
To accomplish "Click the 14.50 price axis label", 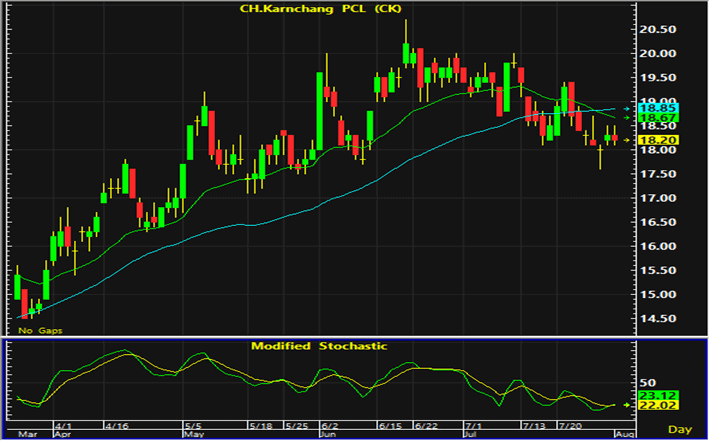I will tap(657, 319).
